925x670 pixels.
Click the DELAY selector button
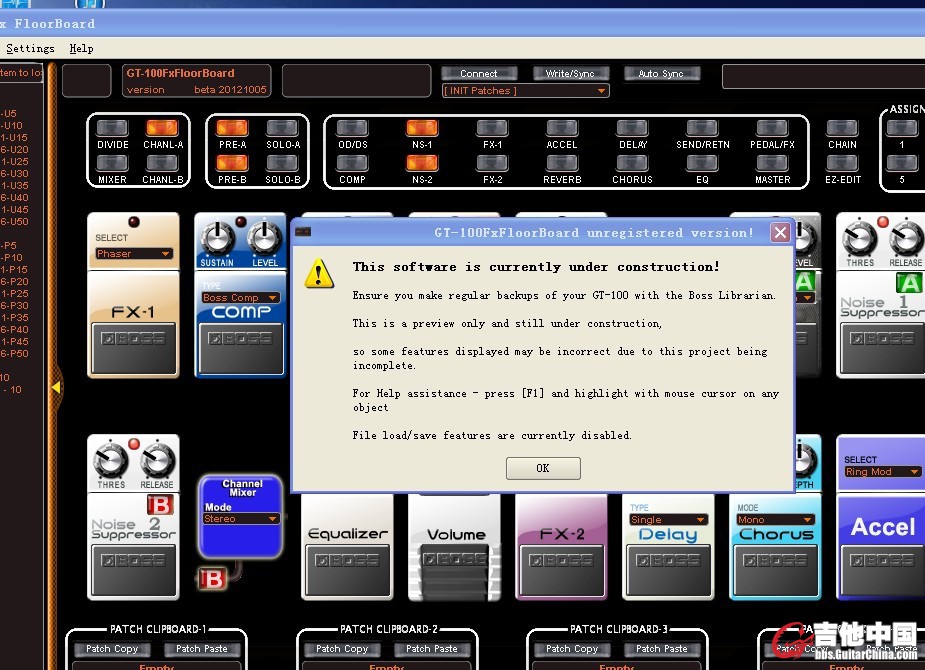pyautogui.click(x=632, y=128)
